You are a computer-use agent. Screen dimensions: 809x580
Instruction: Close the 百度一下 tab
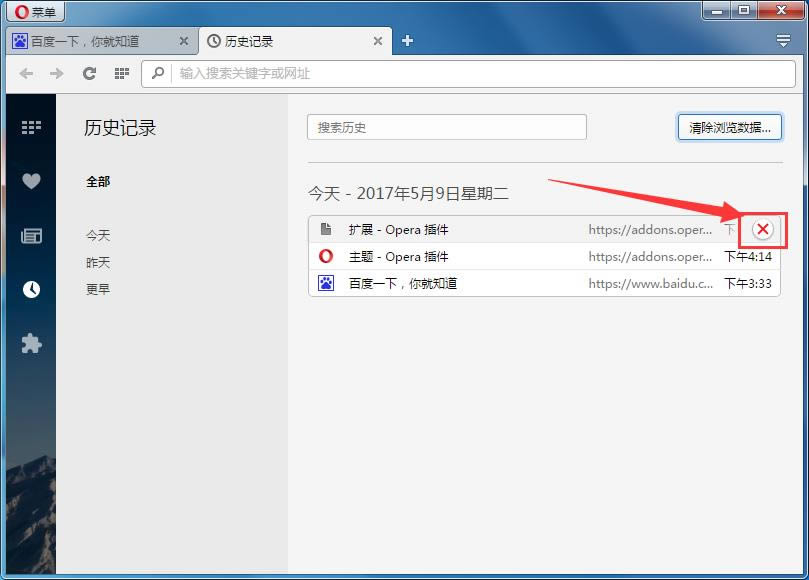pos(184,41)
